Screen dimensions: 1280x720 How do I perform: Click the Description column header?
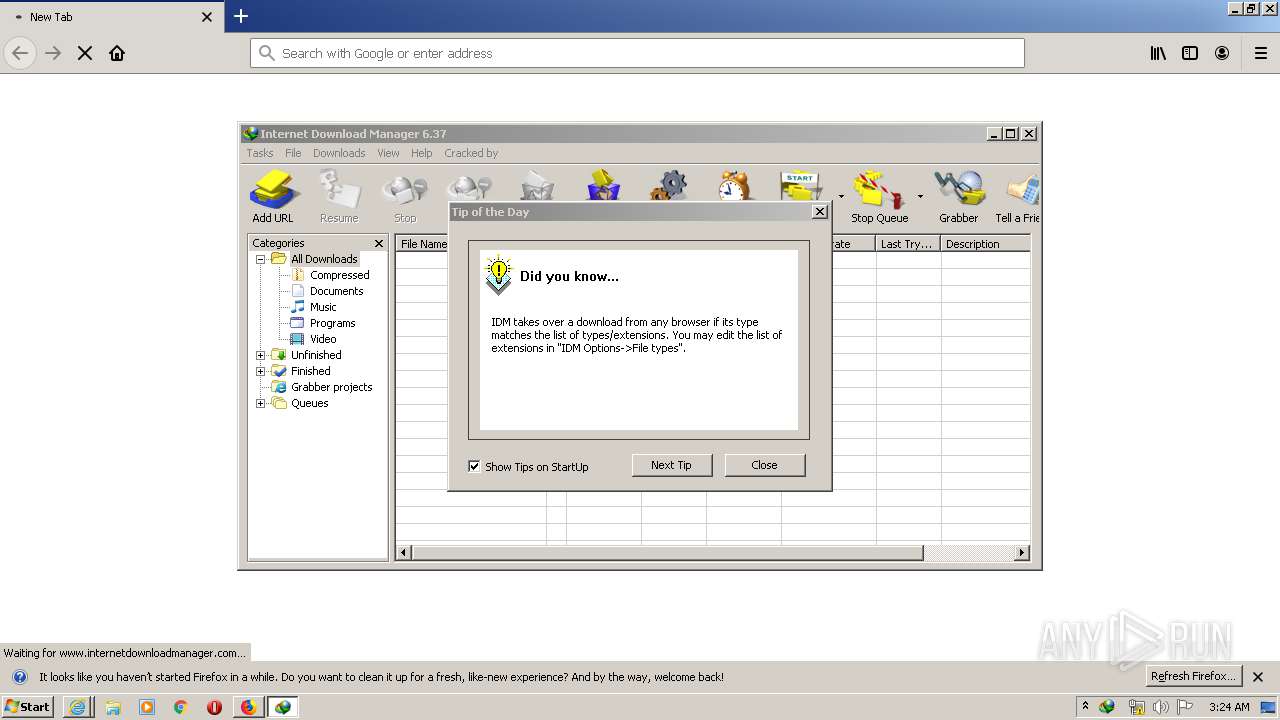pyautogui.click(x=985, y=244)
